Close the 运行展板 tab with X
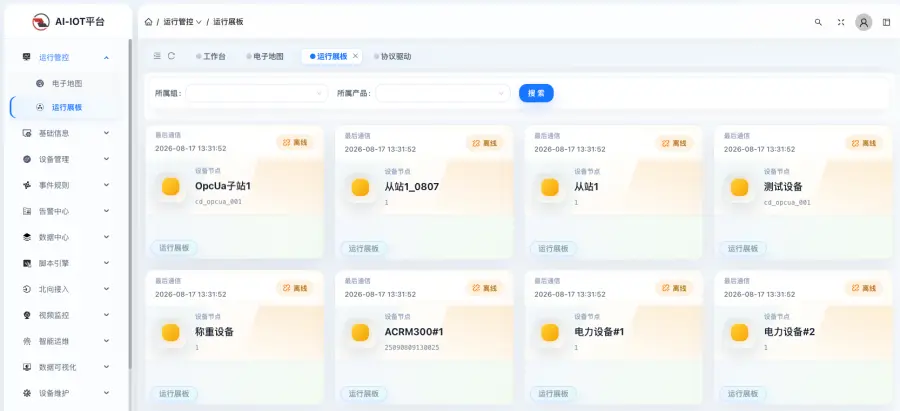The width and height of the screenshot is (900, 411). click(355, 56)
